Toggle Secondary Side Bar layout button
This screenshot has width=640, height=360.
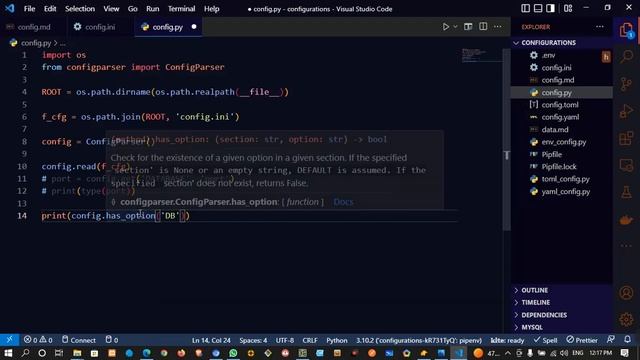(550, 8)
